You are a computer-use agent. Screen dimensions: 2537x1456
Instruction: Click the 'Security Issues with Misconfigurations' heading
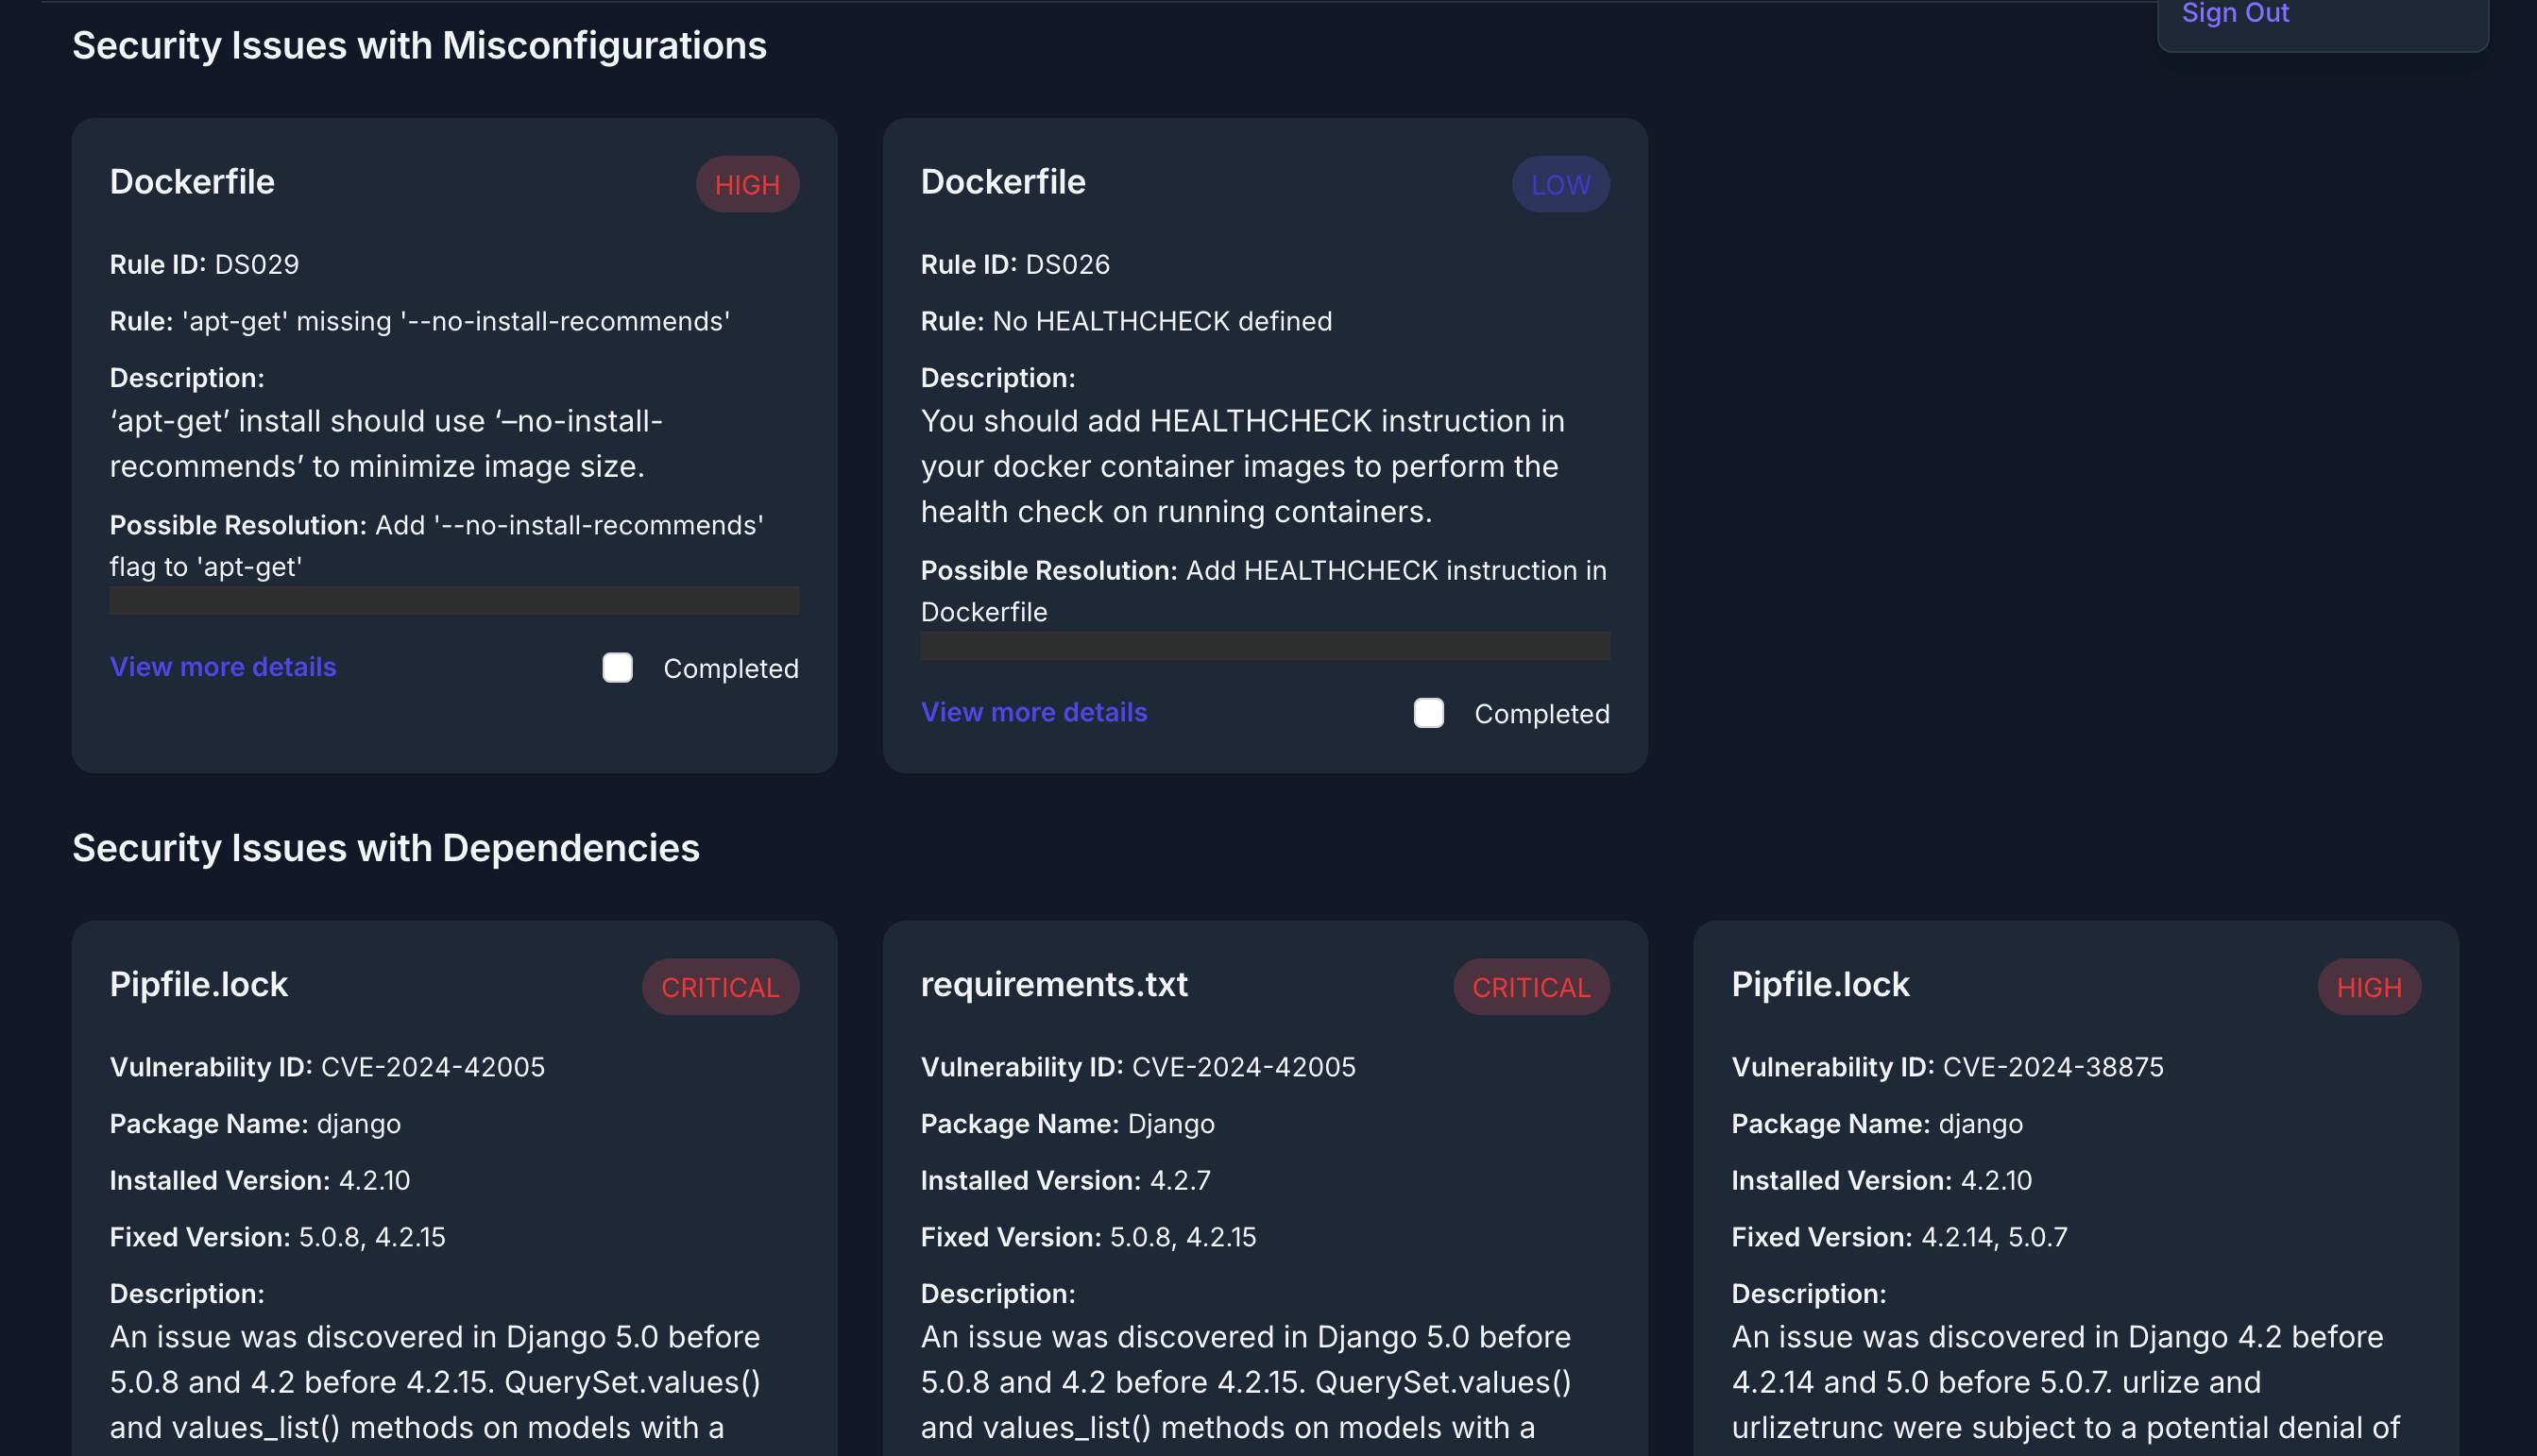419,45
